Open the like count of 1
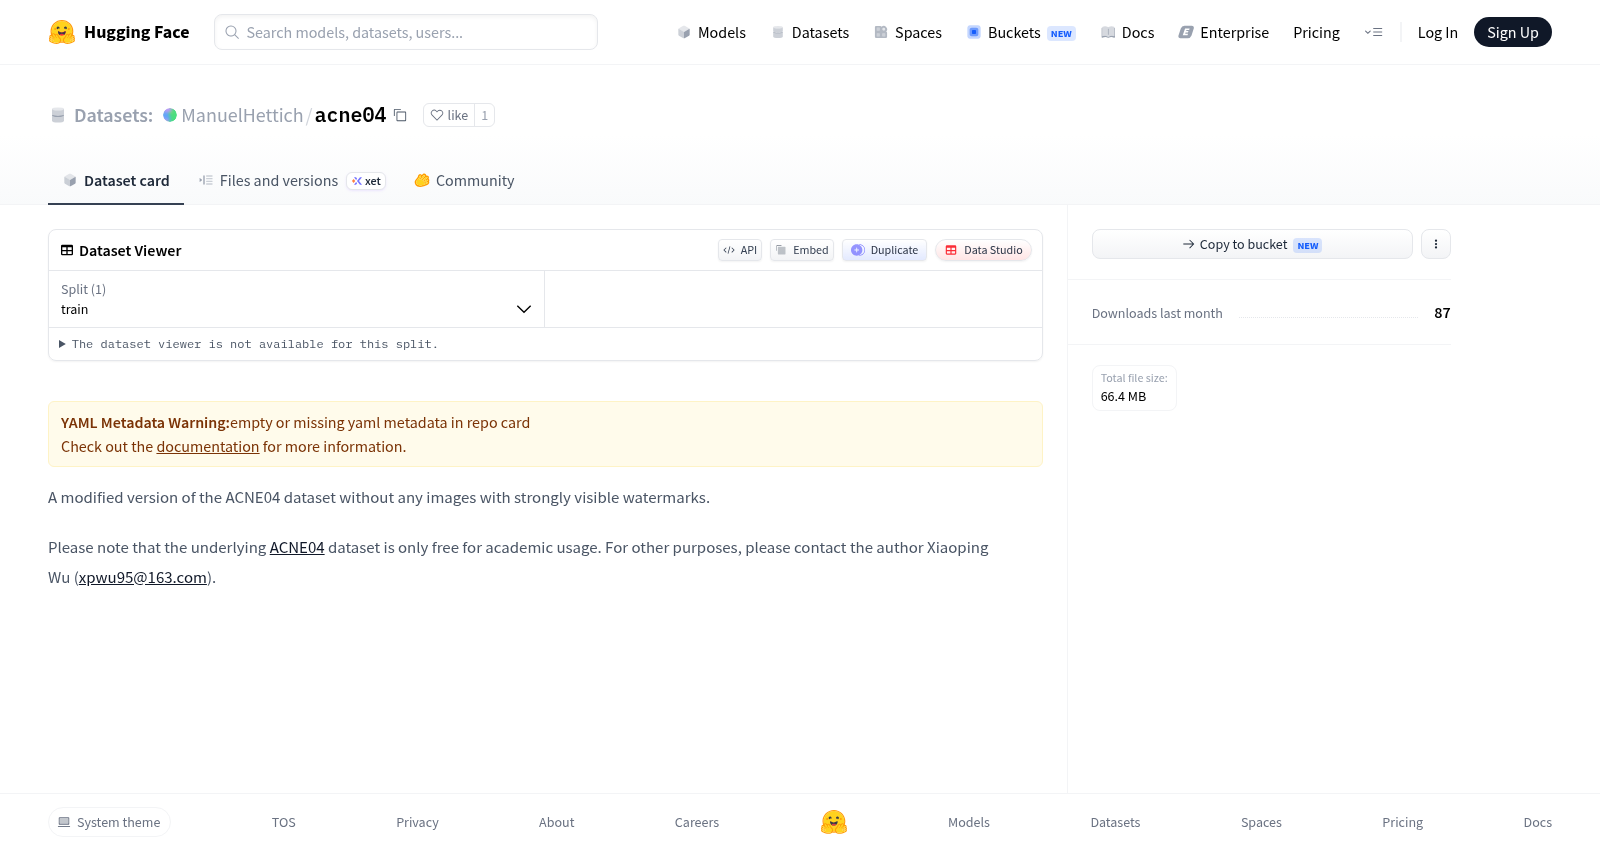Image resolution: width=1600 pixels, height=857 pixels. click(485, 115)
